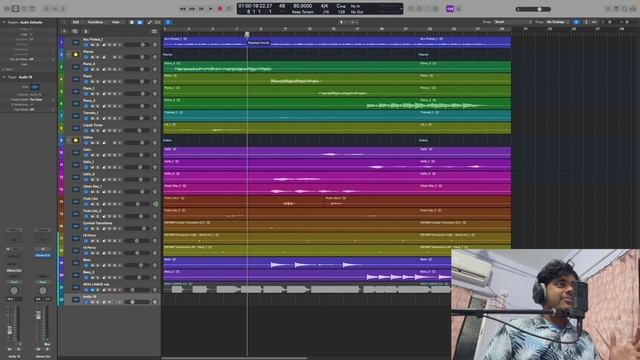
Task: Adjust the master volume slider
Action: [533, 9]
